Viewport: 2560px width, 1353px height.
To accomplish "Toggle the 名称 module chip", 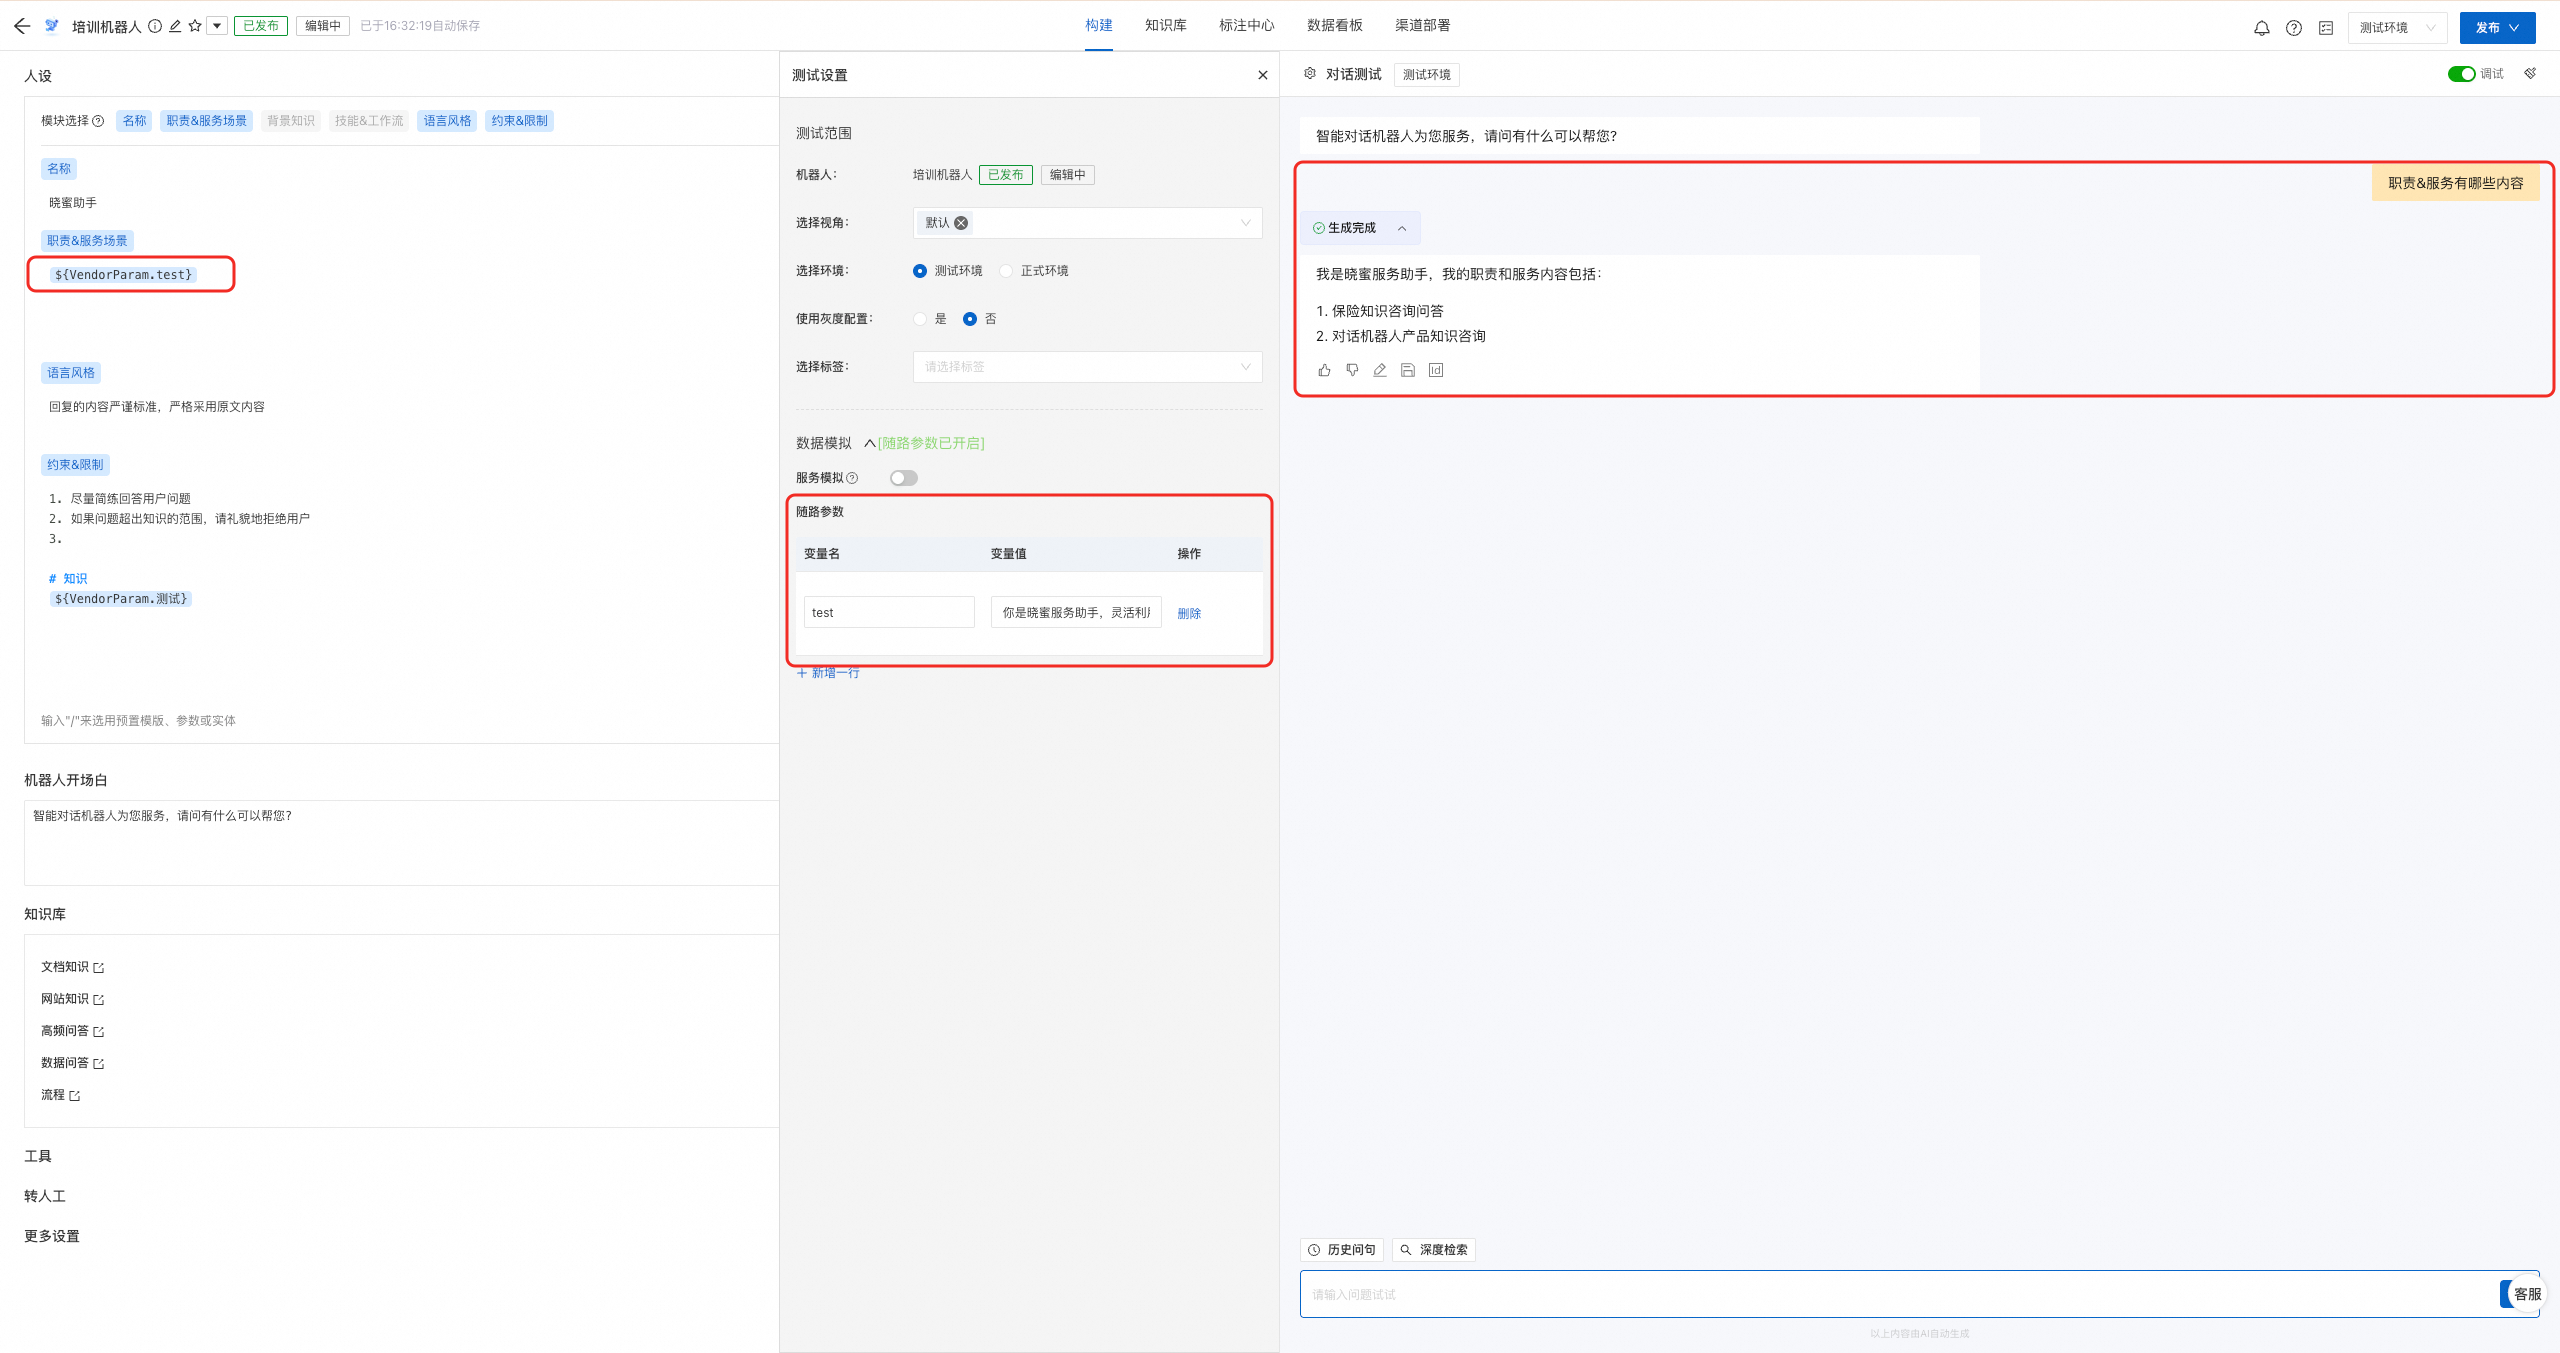I will click(x=134, y=121).
